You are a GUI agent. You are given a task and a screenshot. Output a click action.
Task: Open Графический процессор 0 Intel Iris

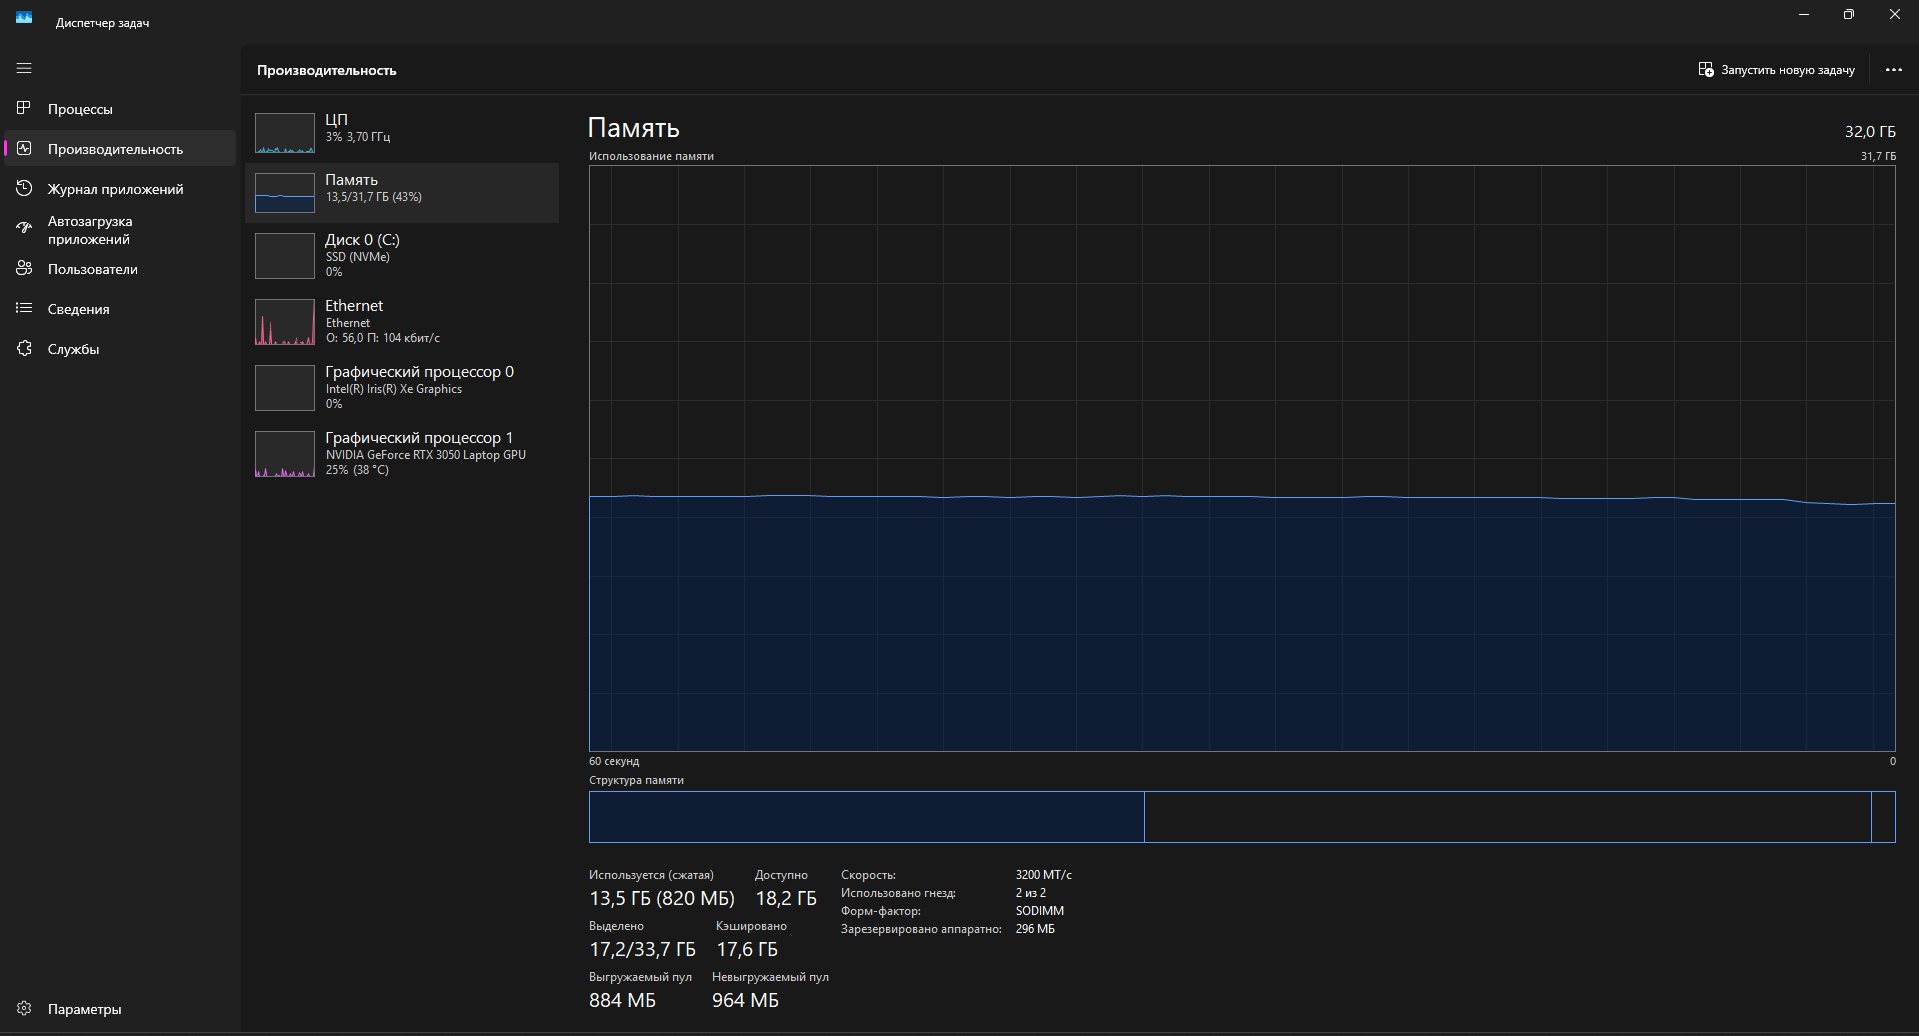point(401,387)
